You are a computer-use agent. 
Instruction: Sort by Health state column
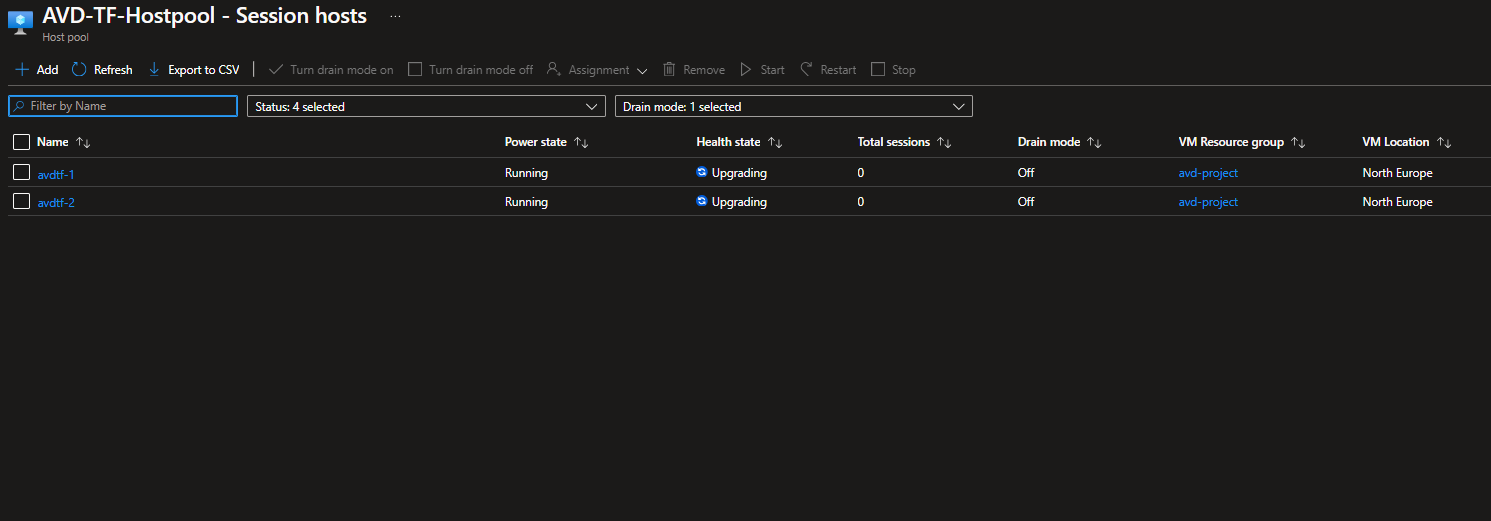coord(775,143)
